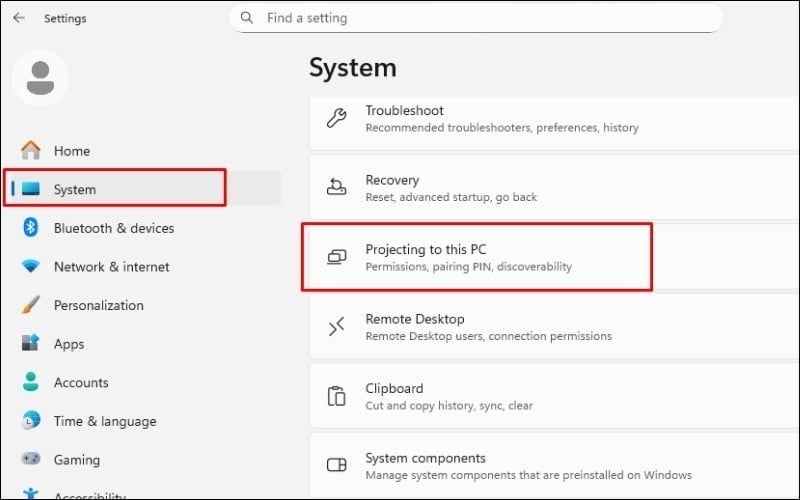The height and width of the screenshot is (500, 800).
Task: Click the back arrow icon
Action: [19, 18]
